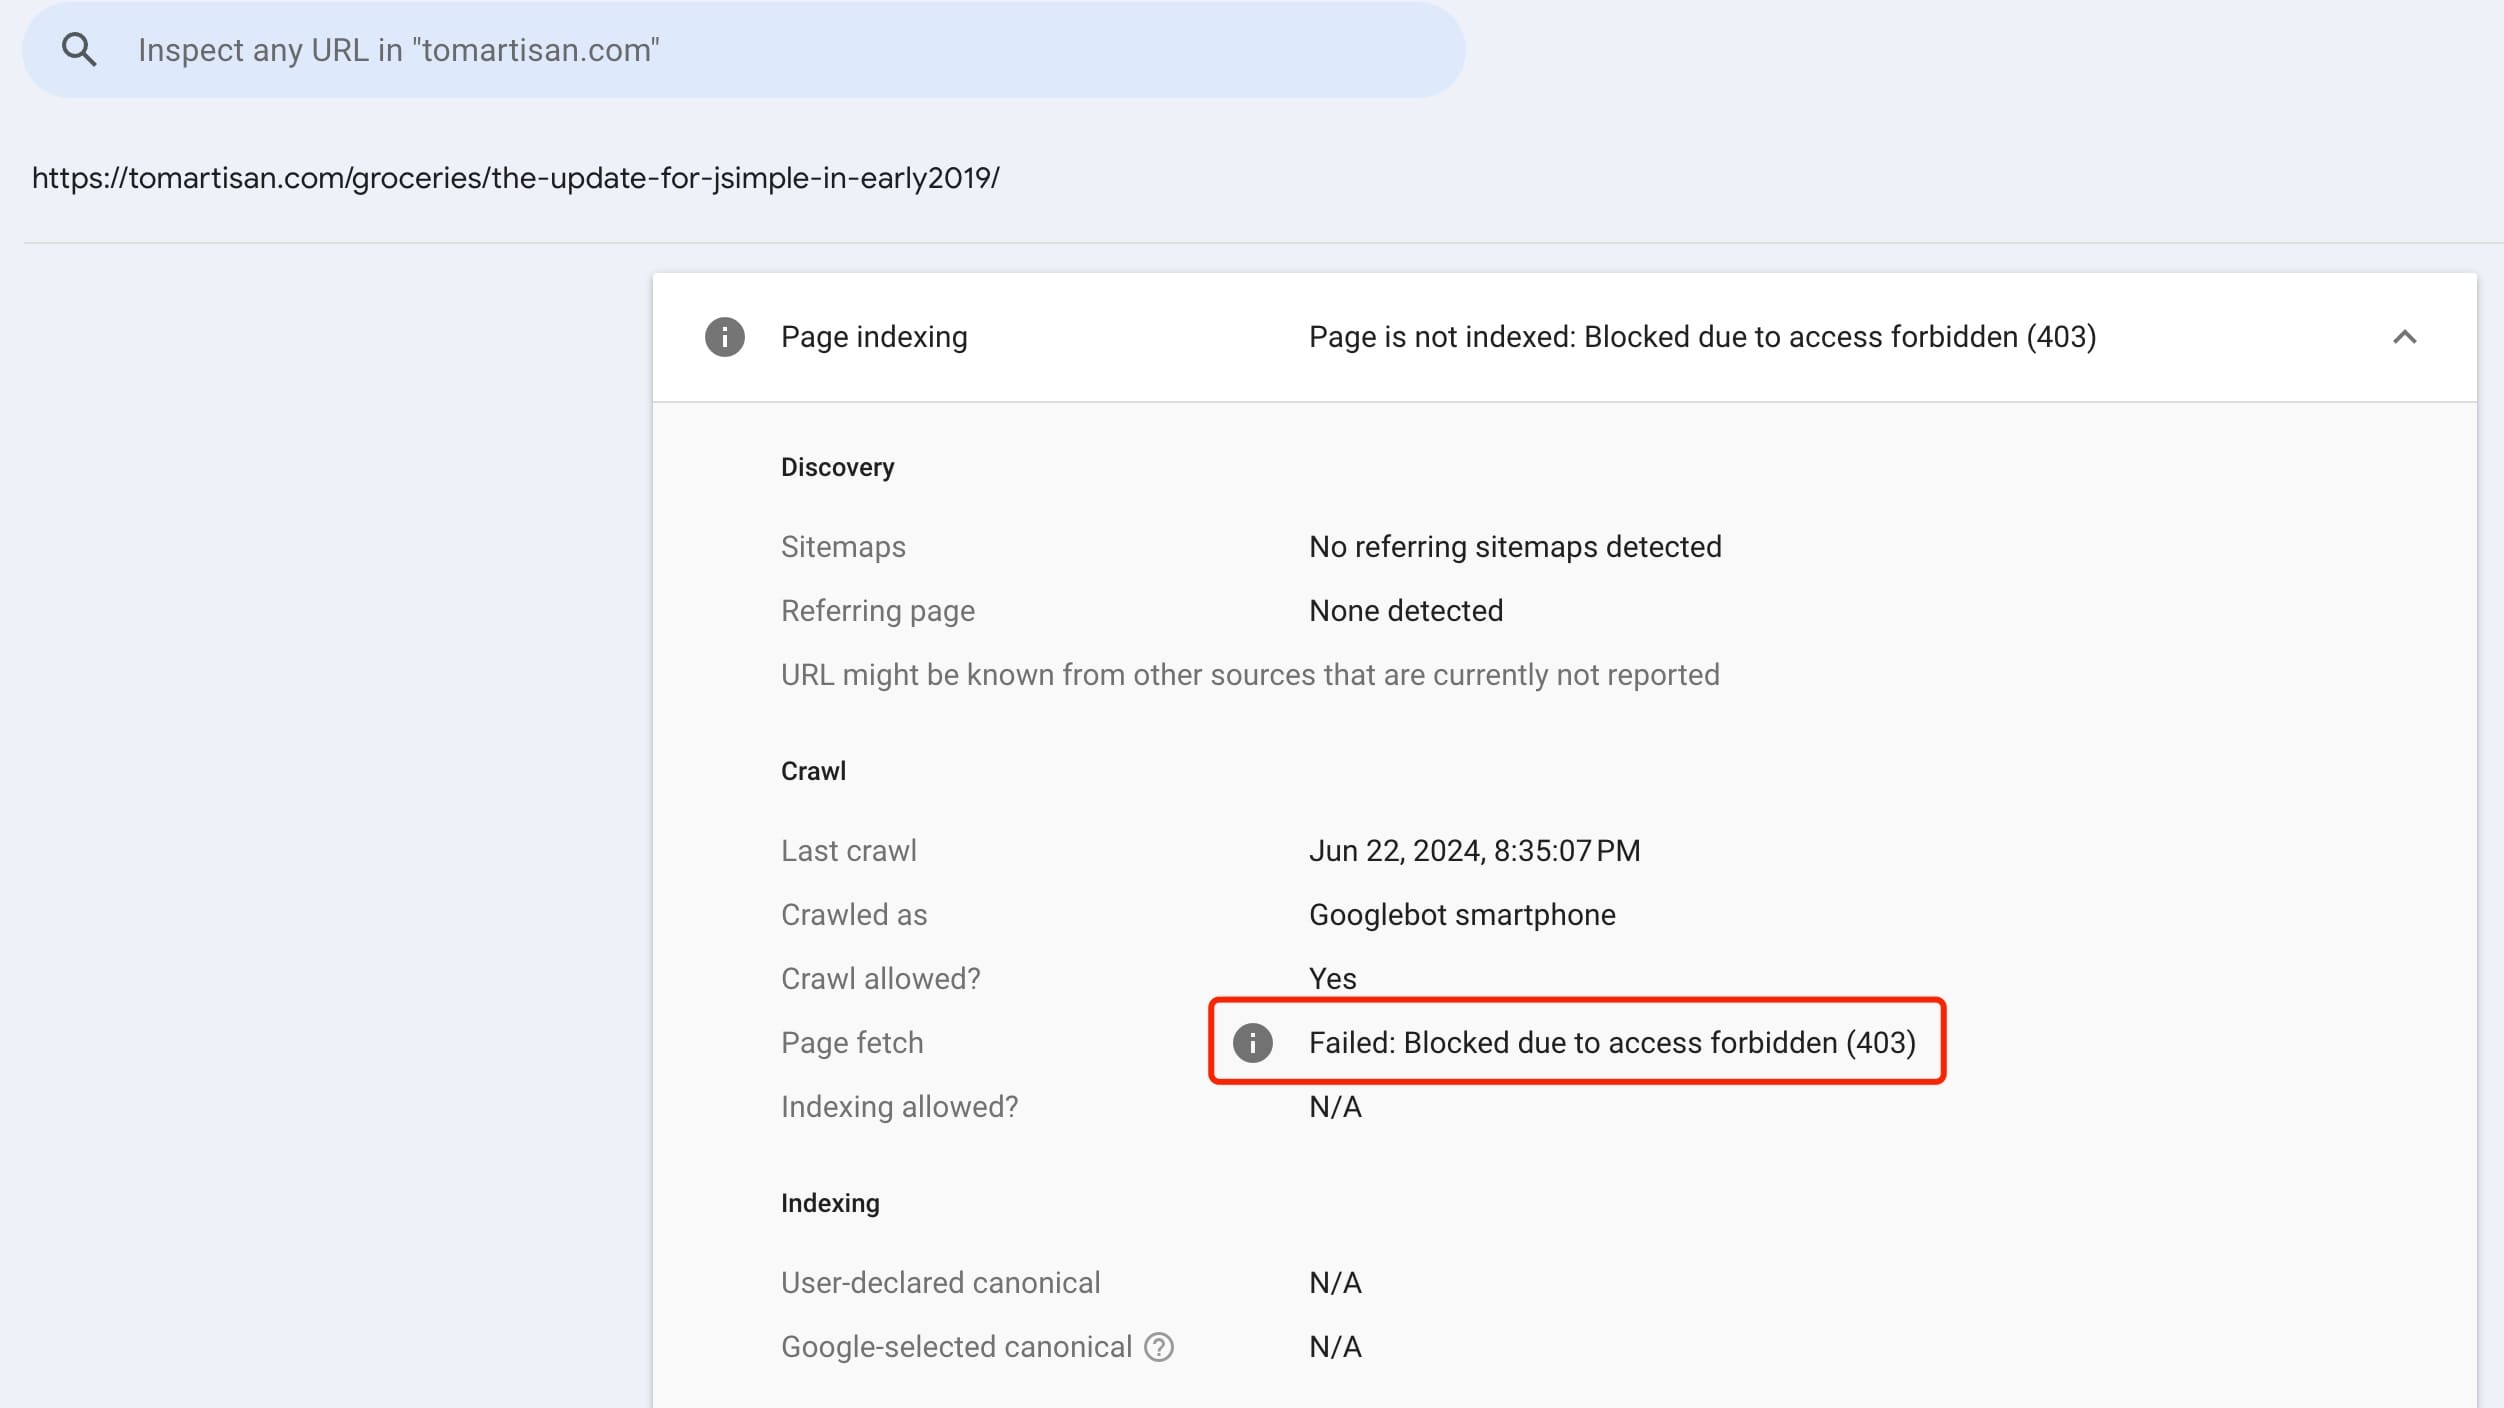This screenshot has width=2504, height=1408.
Task: Click the Referring page label
Action: [877, 611]
